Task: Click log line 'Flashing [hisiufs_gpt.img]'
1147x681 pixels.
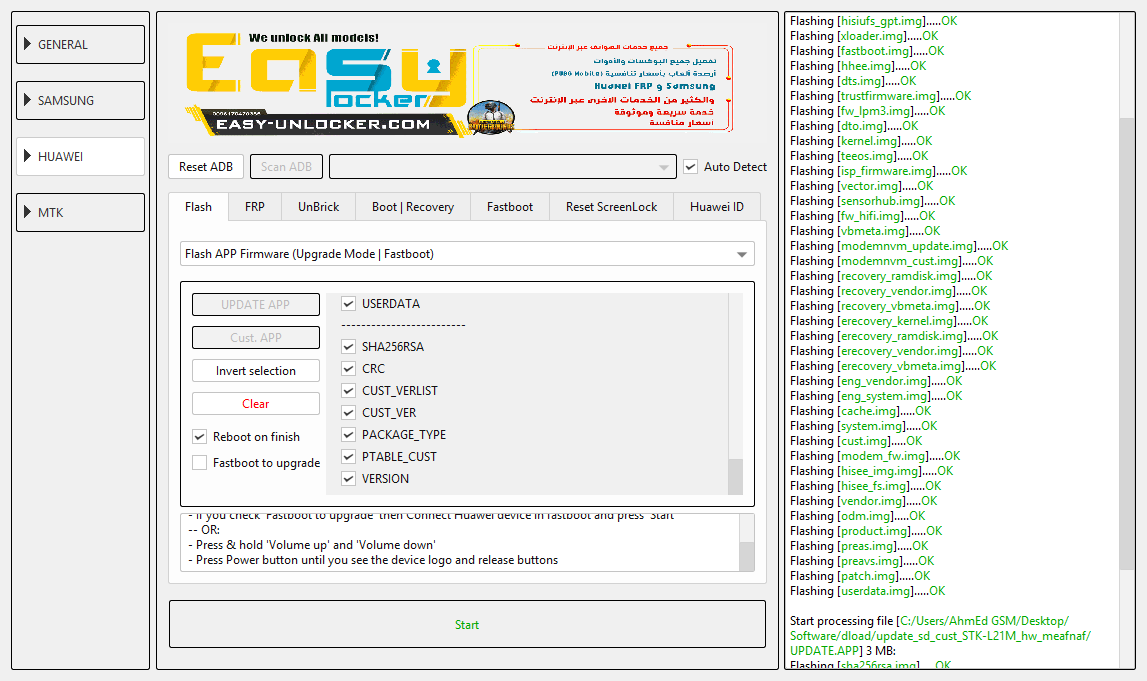Action: [873, 21]
